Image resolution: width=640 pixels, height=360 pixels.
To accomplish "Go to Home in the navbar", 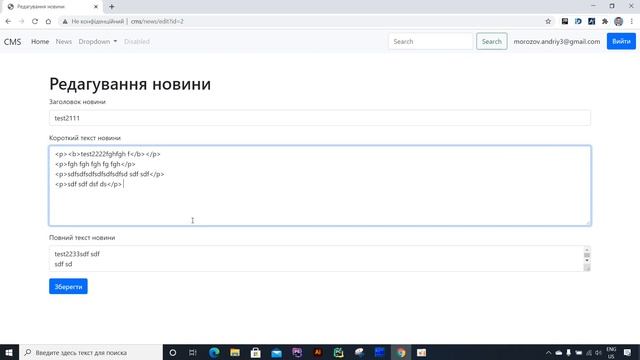I will [x=40, y=42].
